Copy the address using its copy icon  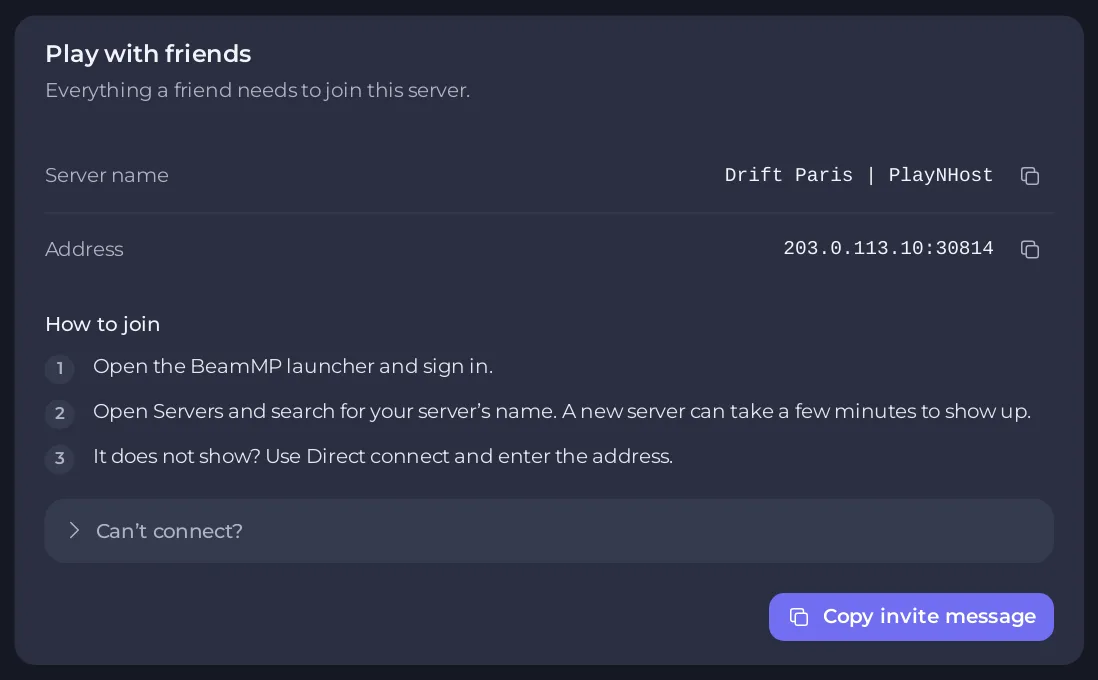(1029, 249)
